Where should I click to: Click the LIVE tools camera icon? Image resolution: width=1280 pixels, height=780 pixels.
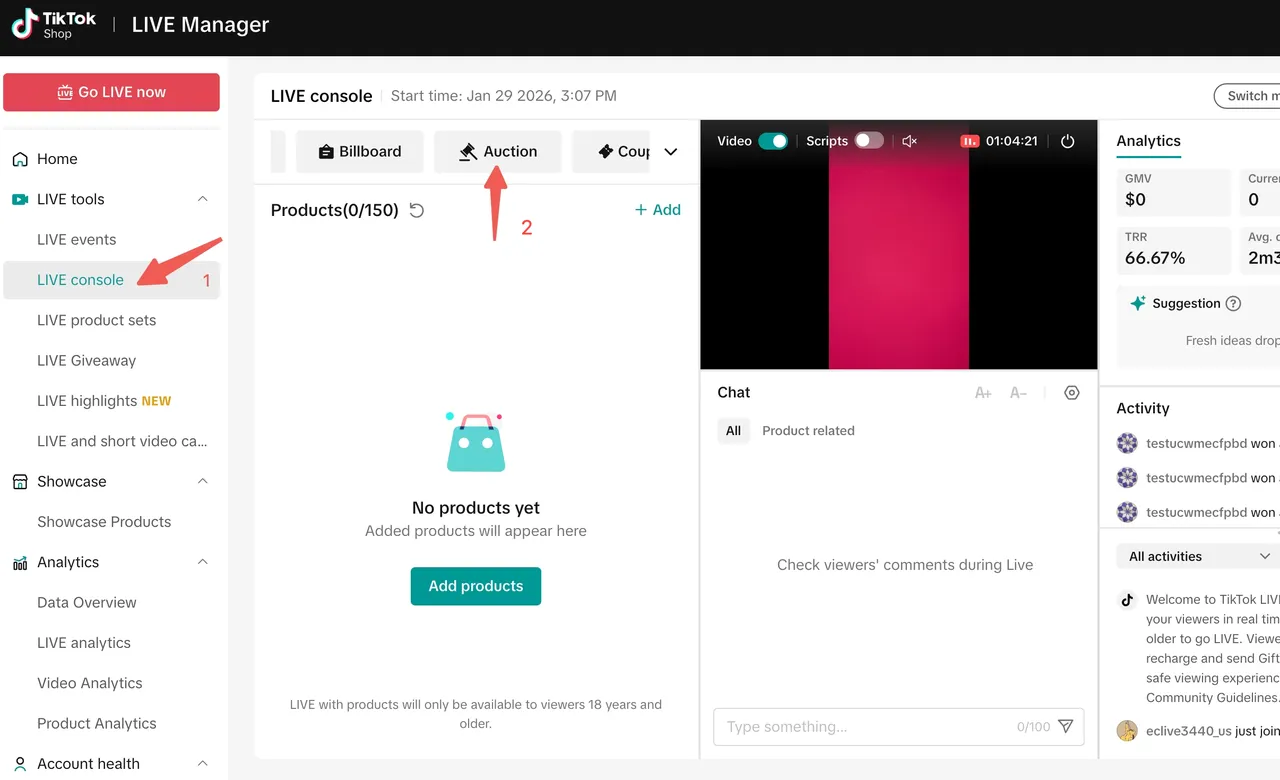point(20,199)
